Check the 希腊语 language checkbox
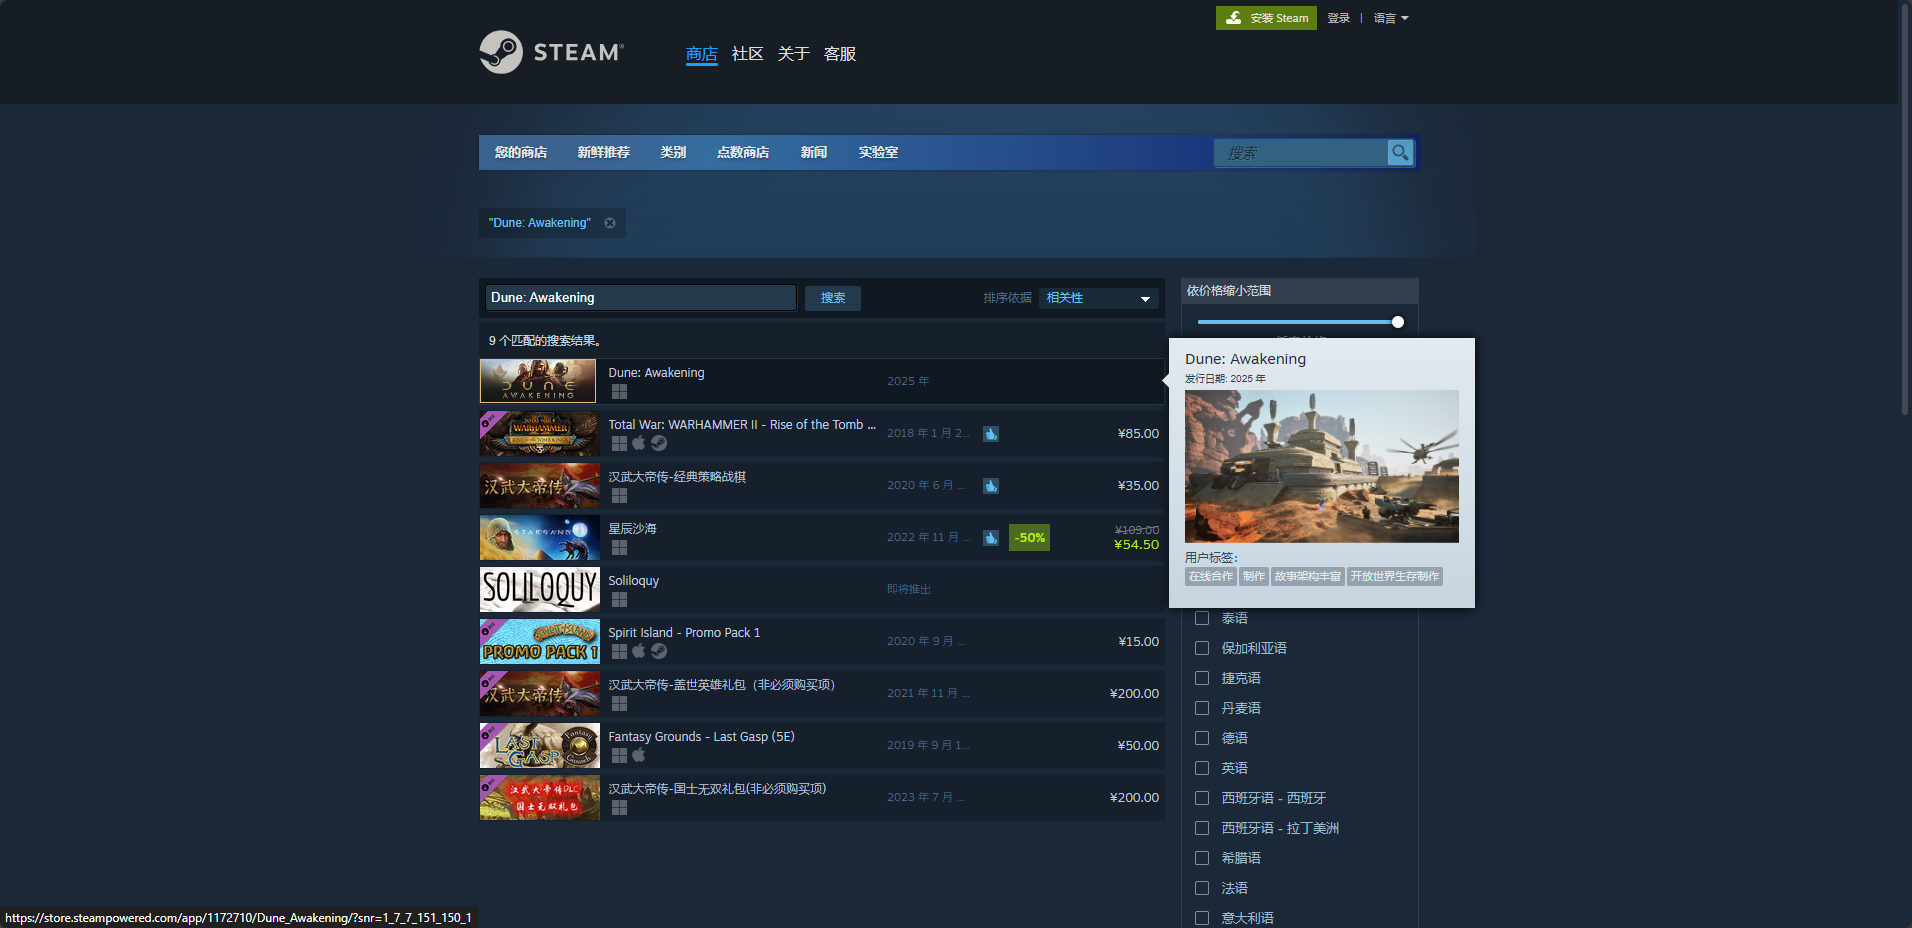The image size is (1912, 928). [x=1202, y=858]
